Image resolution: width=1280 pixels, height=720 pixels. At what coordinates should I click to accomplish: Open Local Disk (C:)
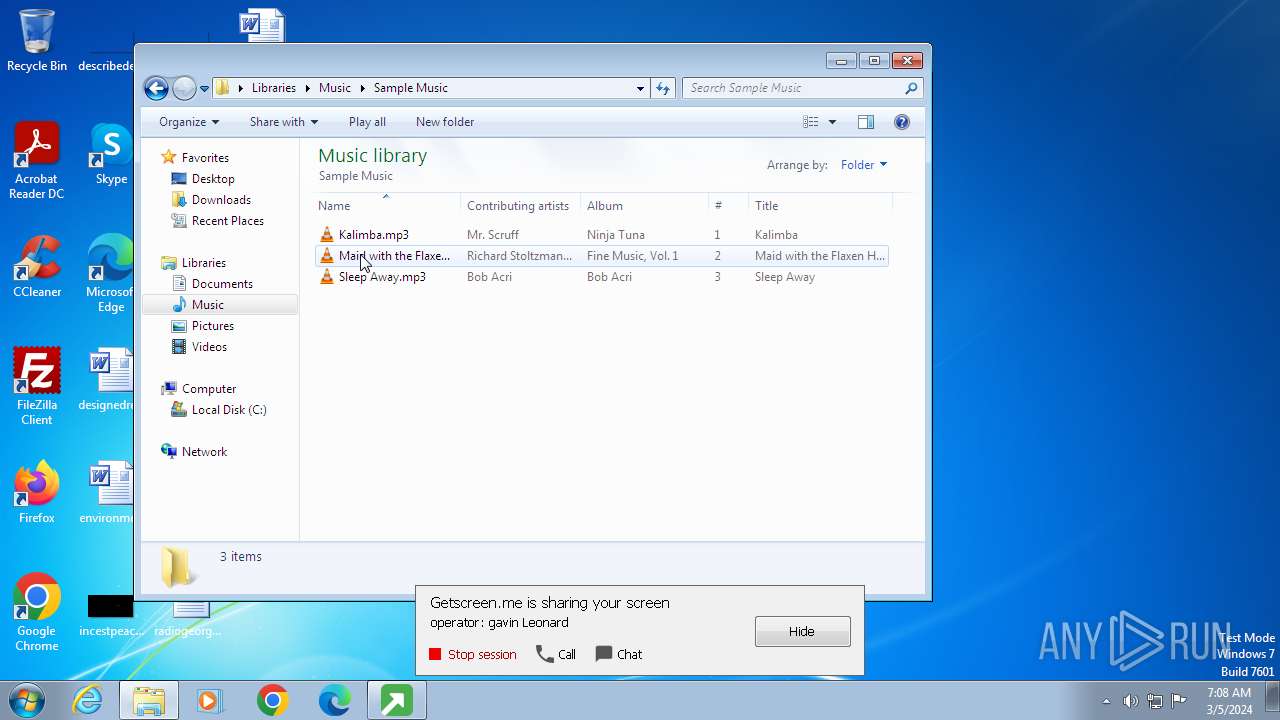[x=229, y=410]
